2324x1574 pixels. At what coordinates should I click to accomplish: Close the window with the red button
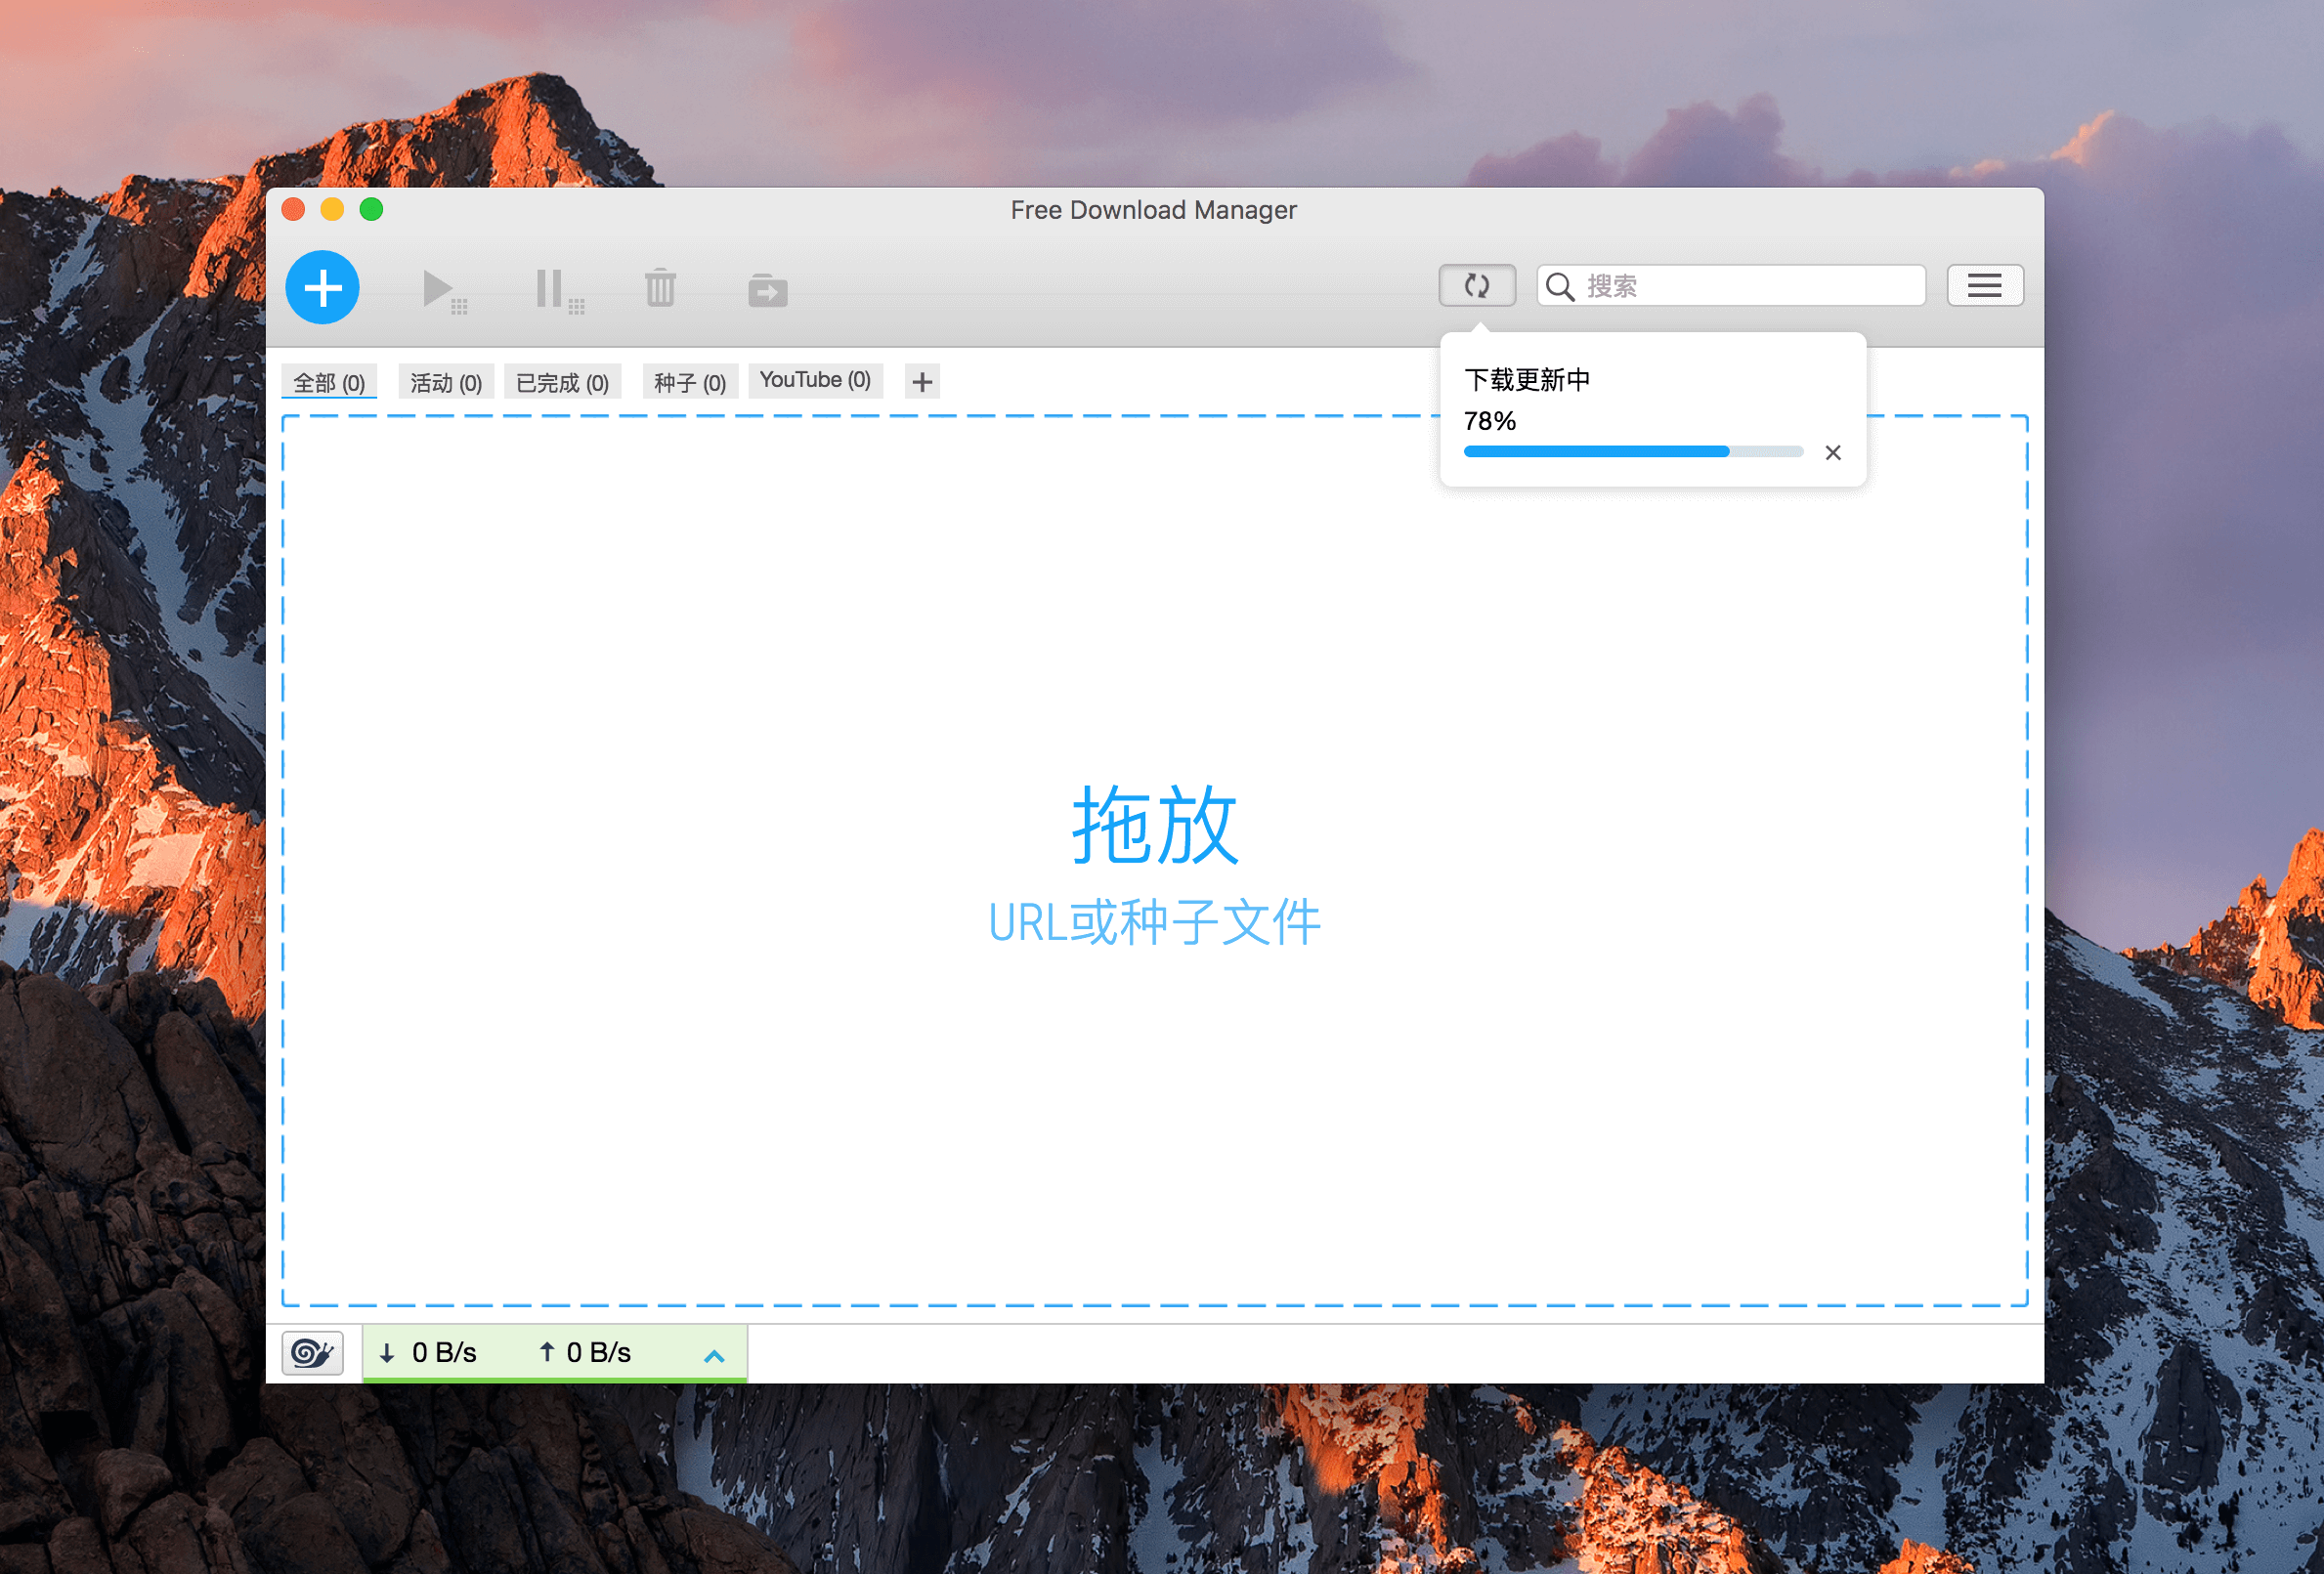(294, 209)
